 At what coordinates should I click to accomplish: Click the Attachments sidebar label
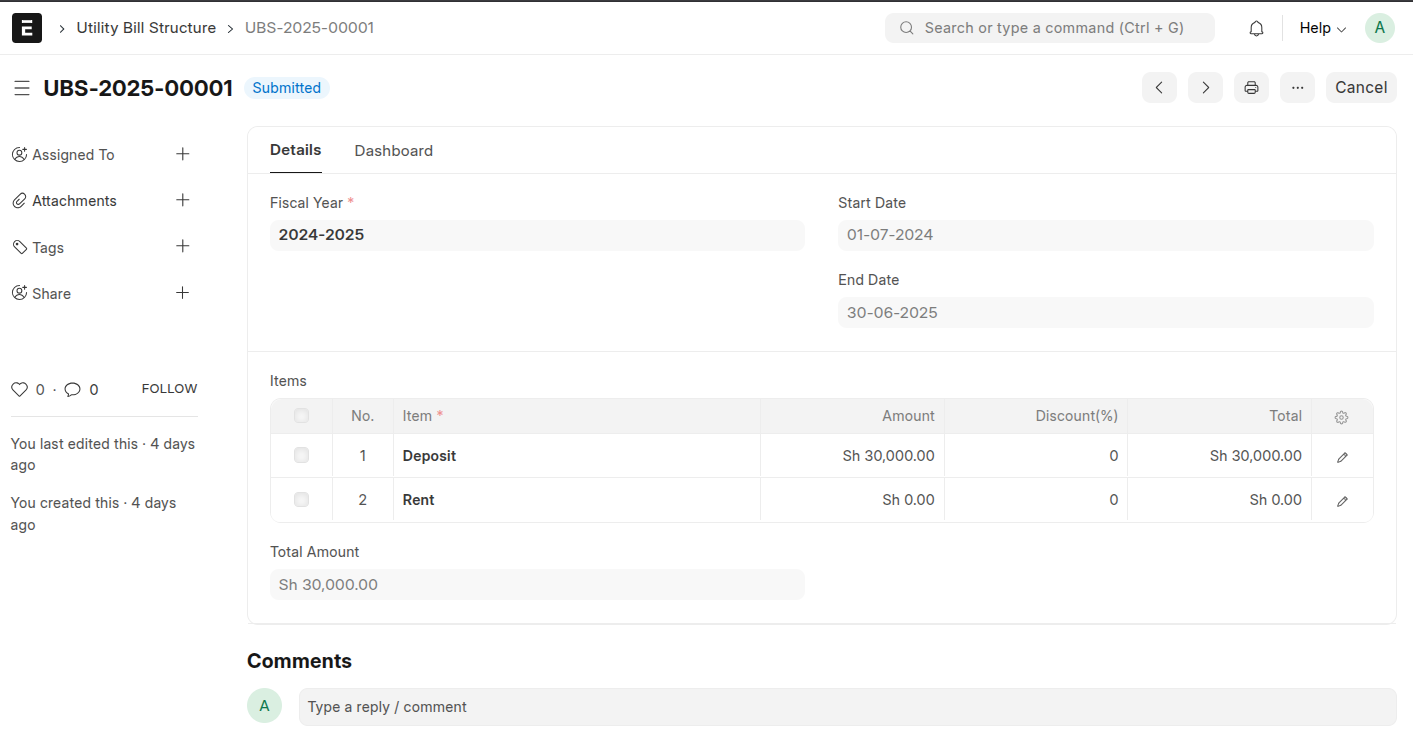(x=74, y=201)
